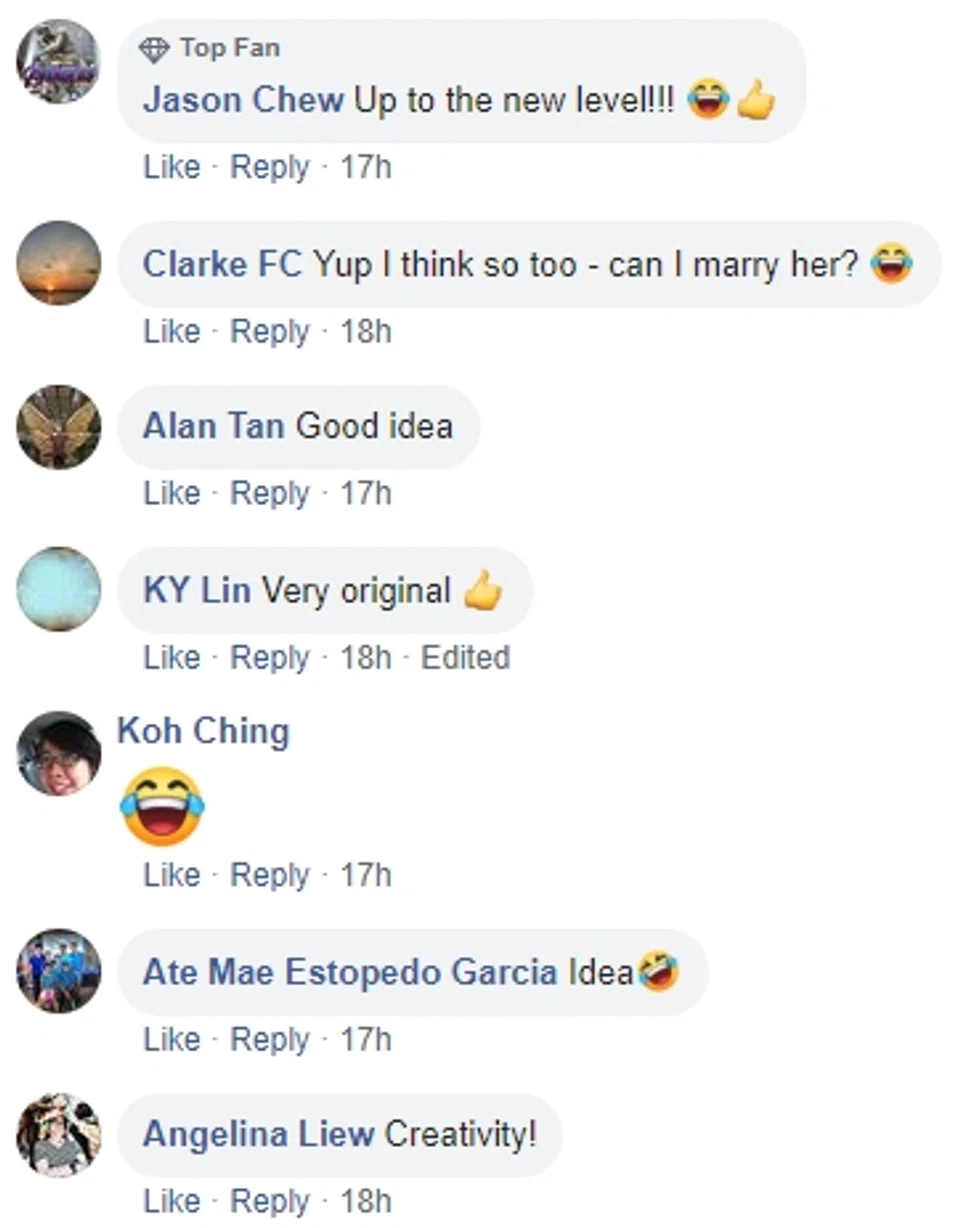Reply to Ate Mae Estopedo Garcia's comment

(x=269, y=1039)
